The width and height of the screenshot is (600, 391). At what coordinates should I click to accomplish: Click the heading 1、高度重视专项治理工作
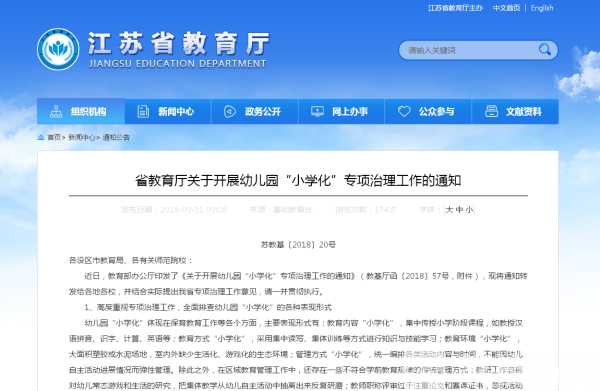208,307
